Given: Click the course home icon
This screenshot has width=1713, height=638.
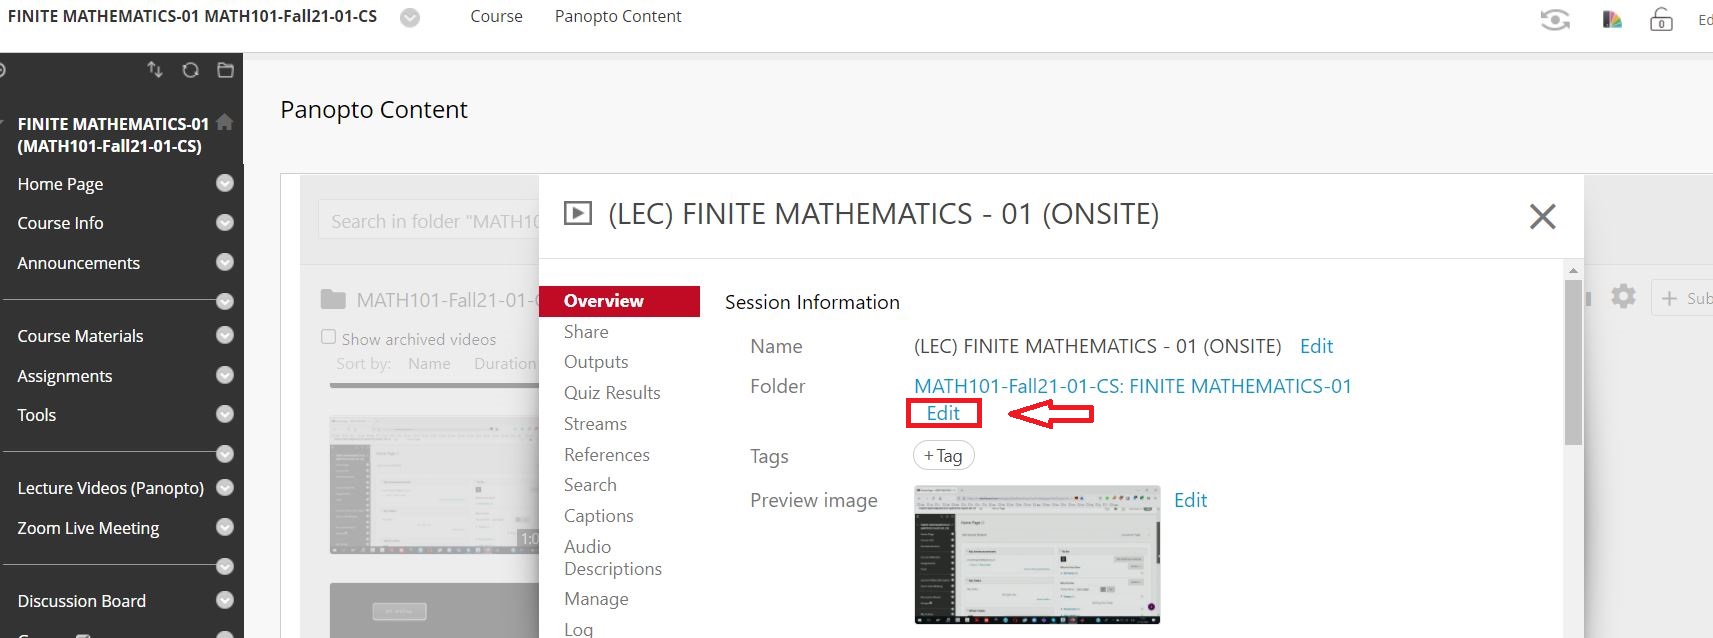Looking at the screenshot, I should click(225, 122).
